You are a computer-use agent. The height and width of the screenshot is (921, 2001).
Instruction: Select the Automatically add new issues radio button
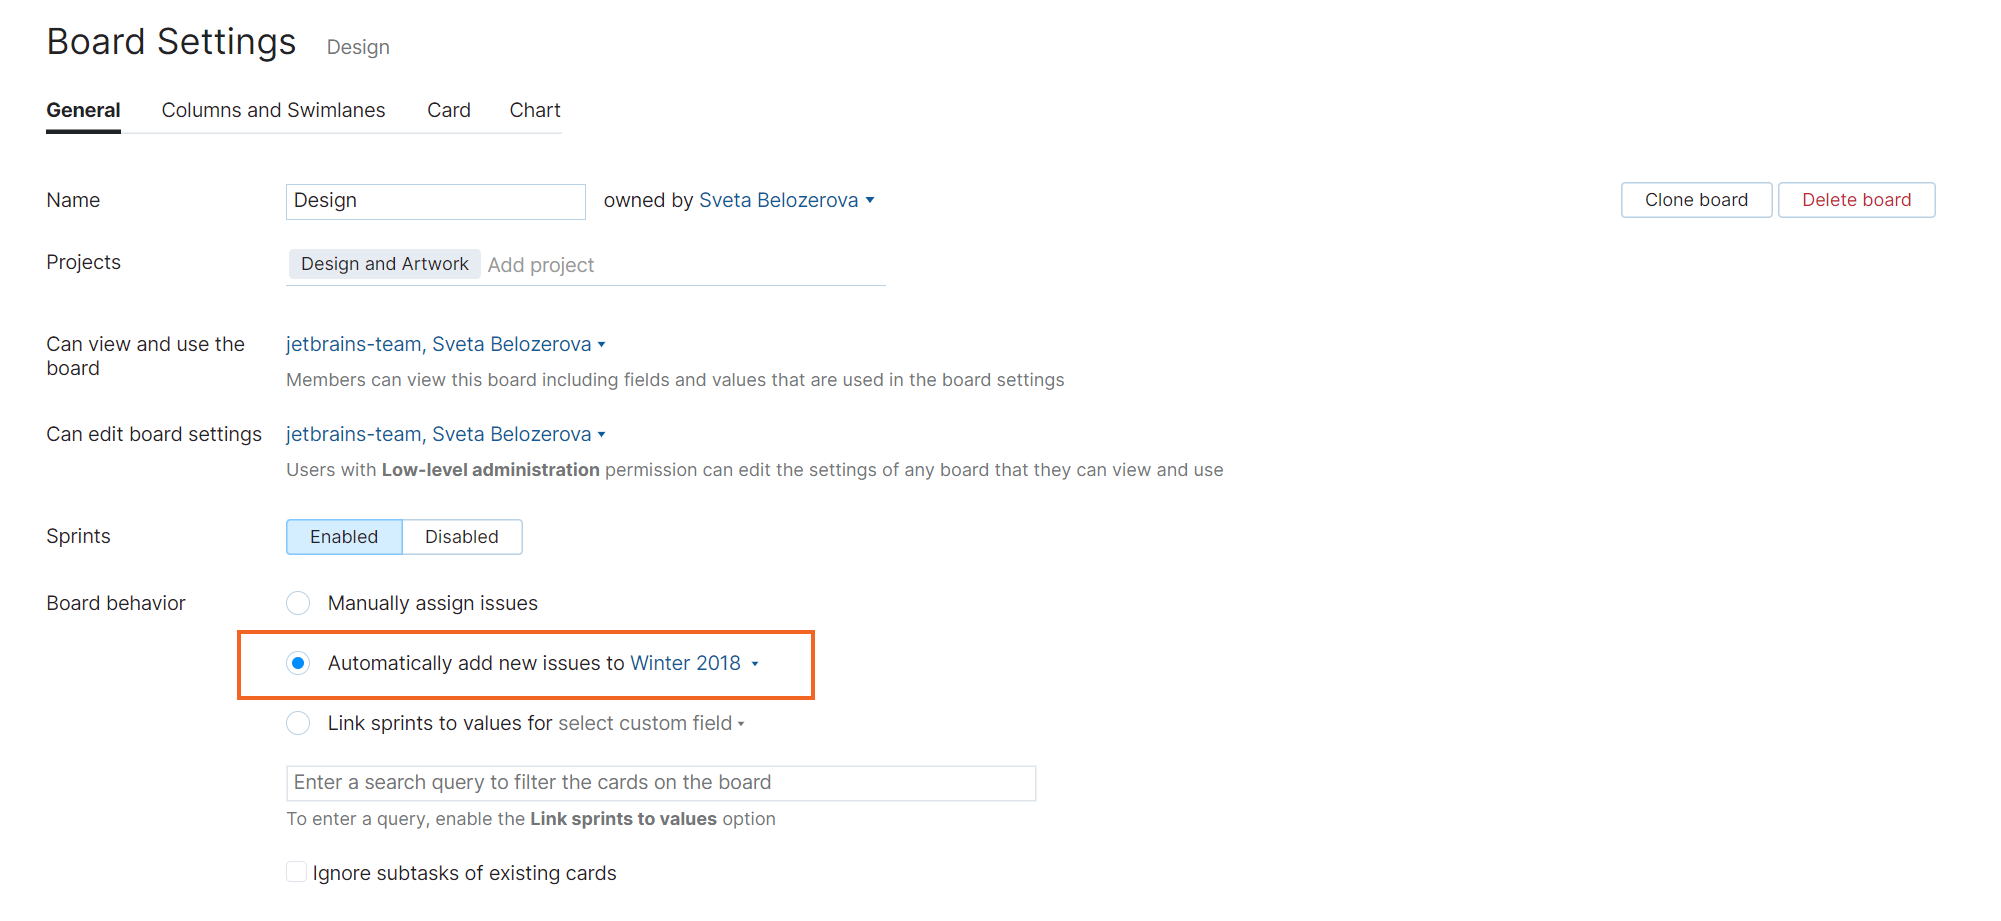[298, 663]
